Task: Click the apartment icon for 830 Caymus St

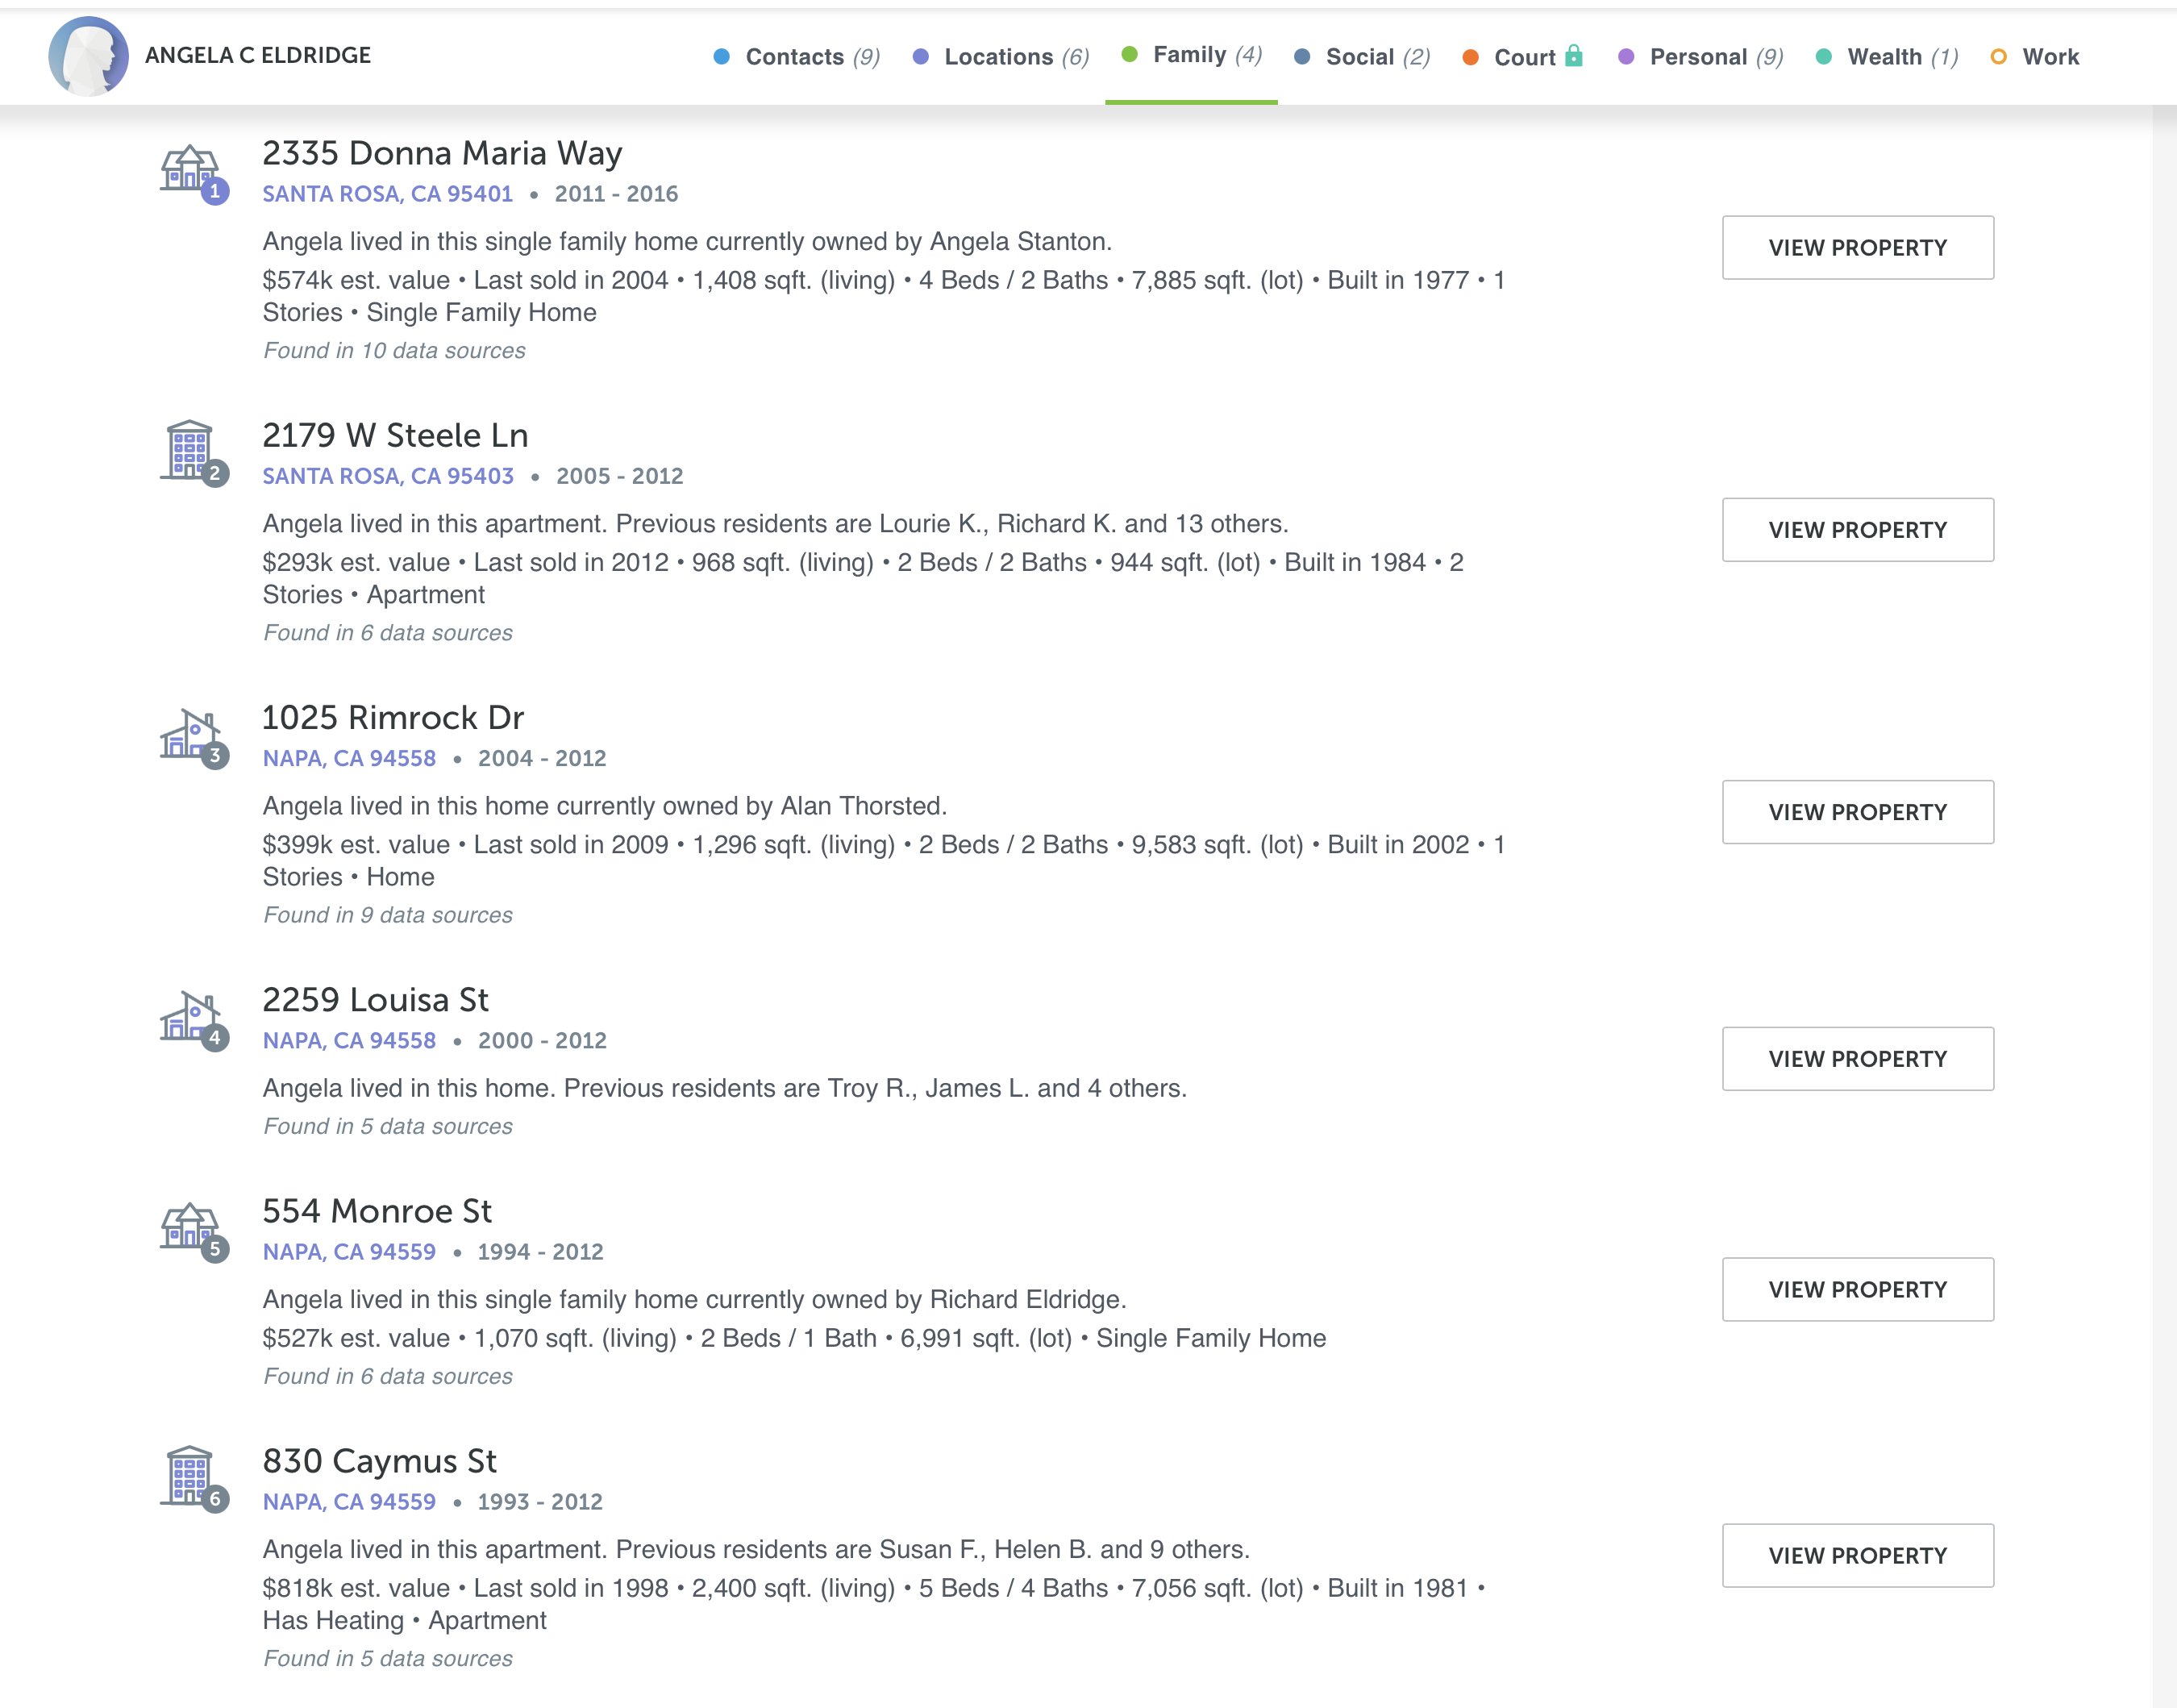Action: tap(190, 1476)
